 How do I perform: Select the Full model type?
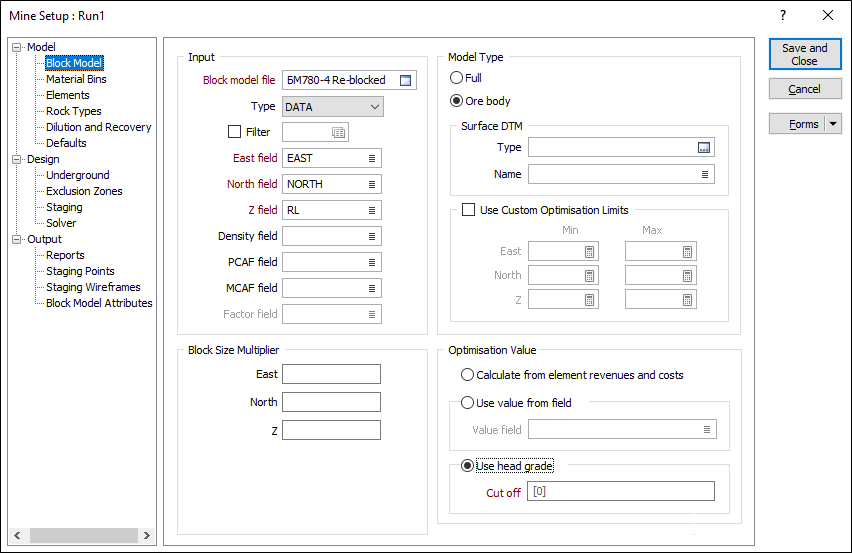(x=456, y=78)
